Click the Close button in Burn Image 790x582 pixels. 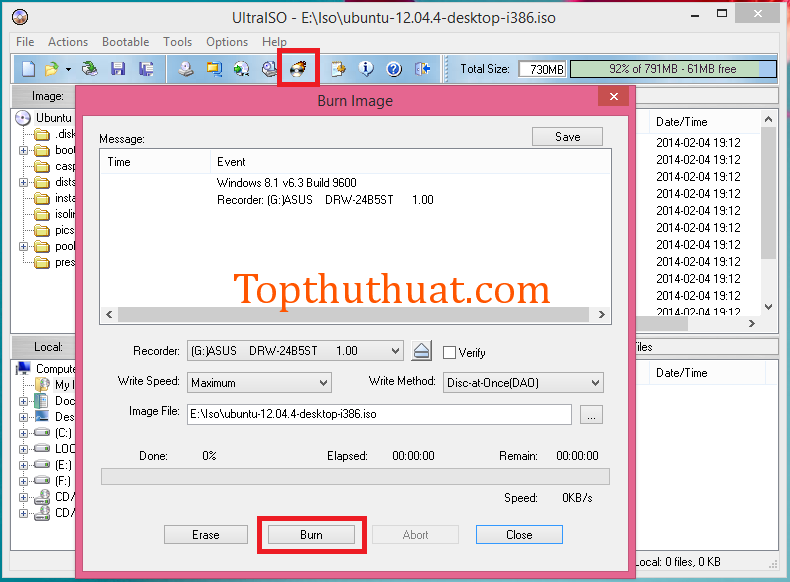(519, 535)
